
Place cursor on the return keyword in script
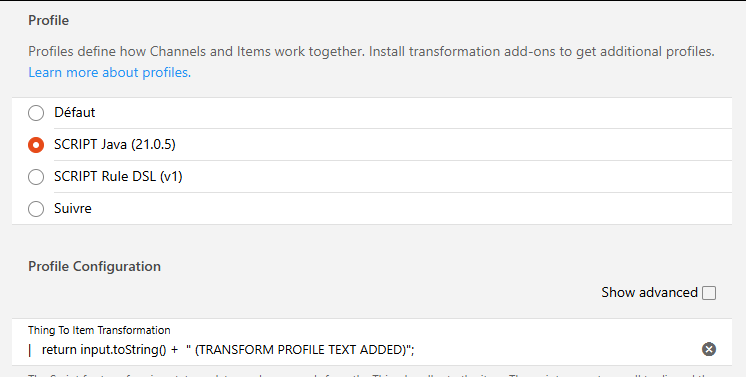(59, 349)
